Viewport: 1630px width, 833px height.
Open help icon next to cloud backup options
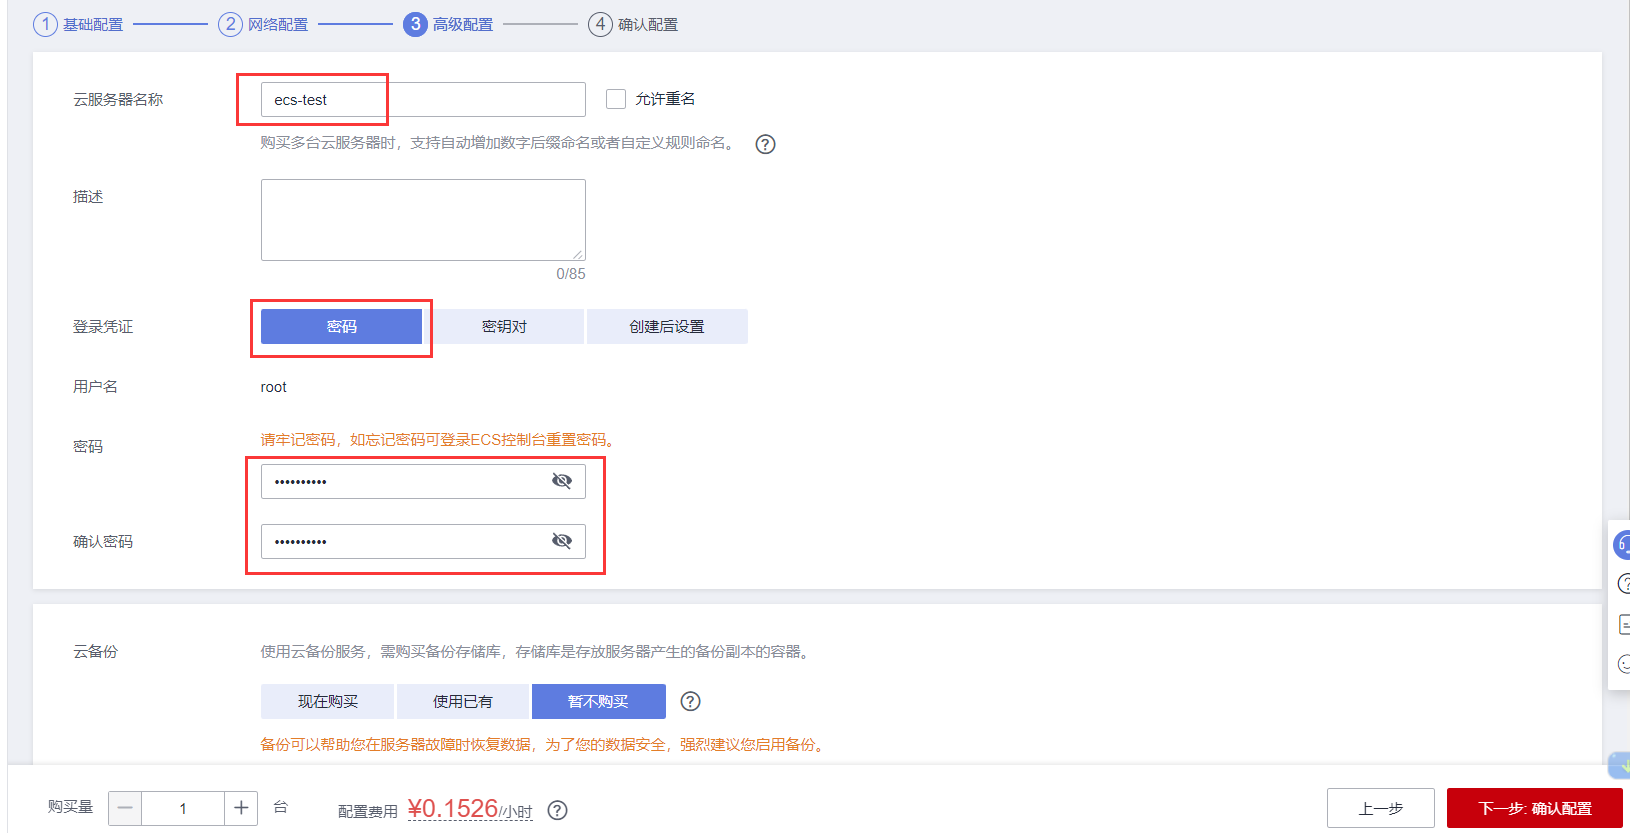[x=690, y=701]
